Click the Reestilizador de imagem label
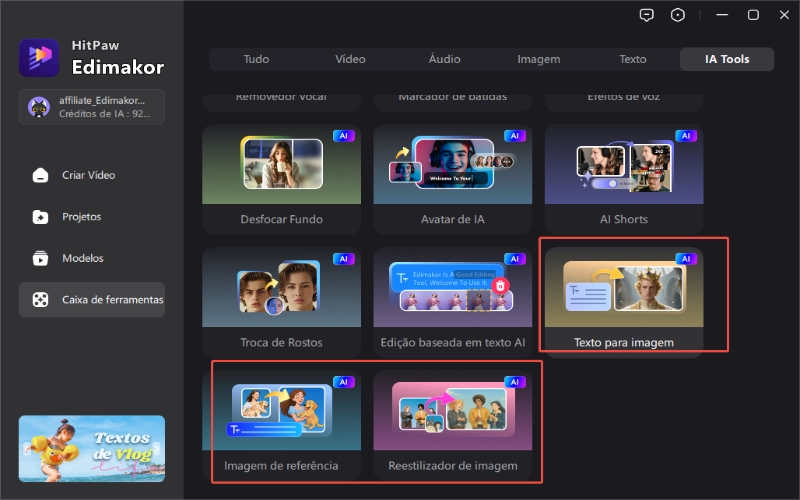The width and height of the screenshot is (800, 500). tap(453, 466)
